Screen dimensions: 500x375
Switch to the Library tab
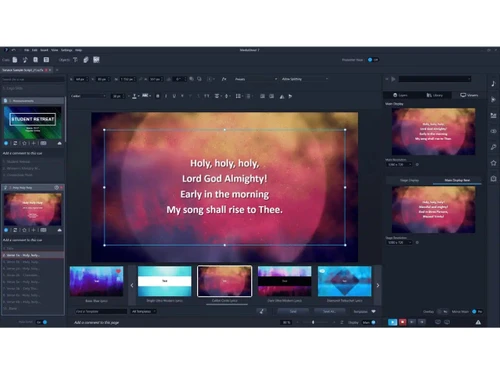pyautogui.click(x=434, y=95)
